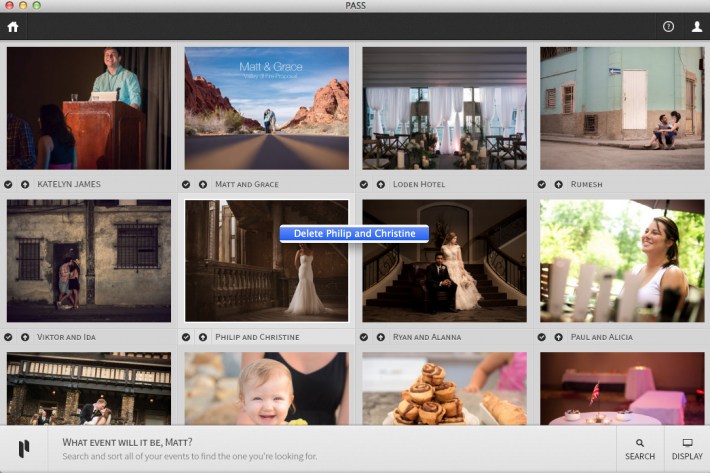
Task: Toggle the checkmark for Rumesh event
Action: 542,184
